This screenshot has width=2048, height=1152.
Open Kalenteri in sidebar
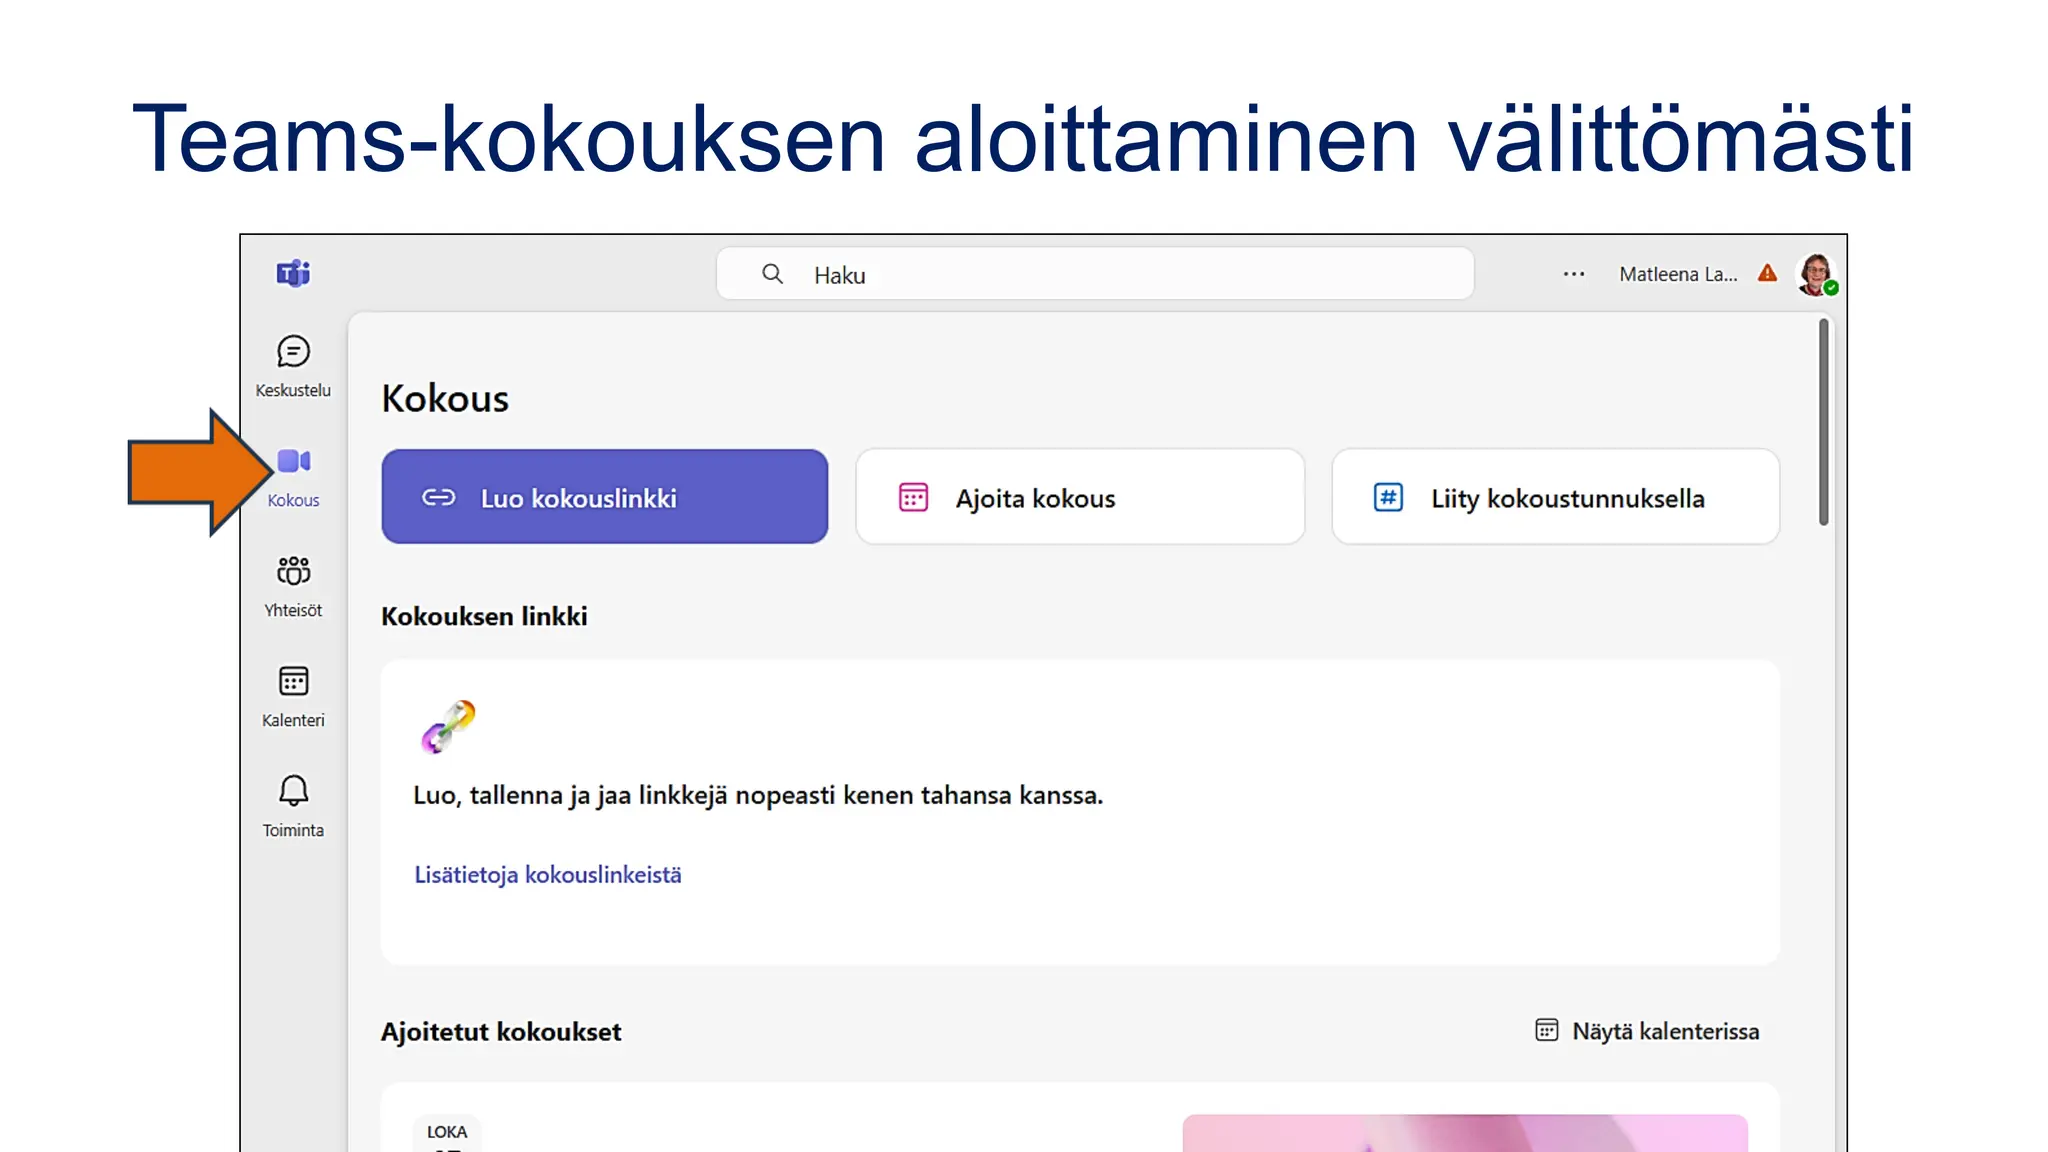[x=293, y=696]
